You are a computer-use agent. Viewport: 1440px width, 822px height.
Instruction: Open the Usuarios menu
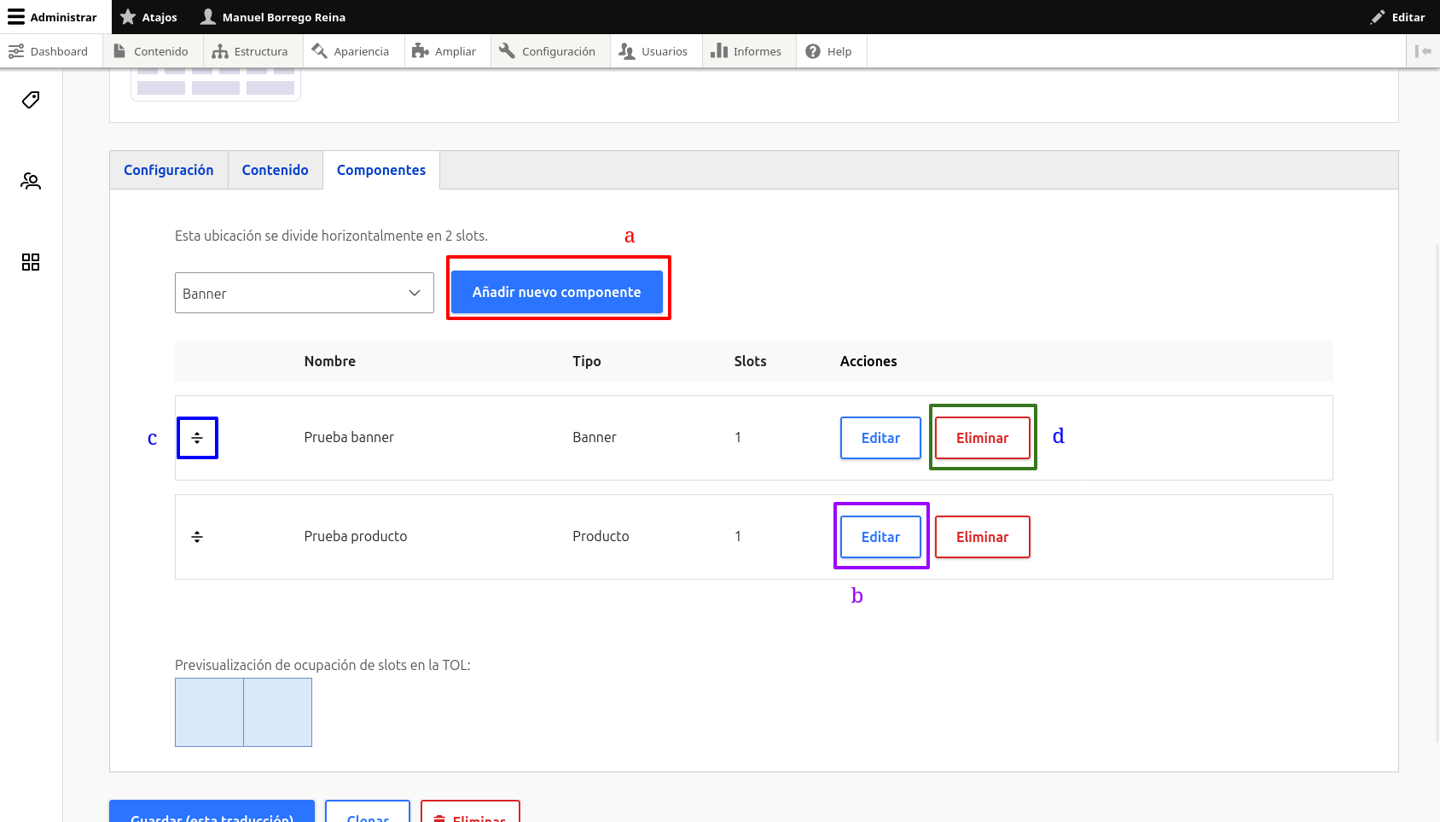coord(654,51)
